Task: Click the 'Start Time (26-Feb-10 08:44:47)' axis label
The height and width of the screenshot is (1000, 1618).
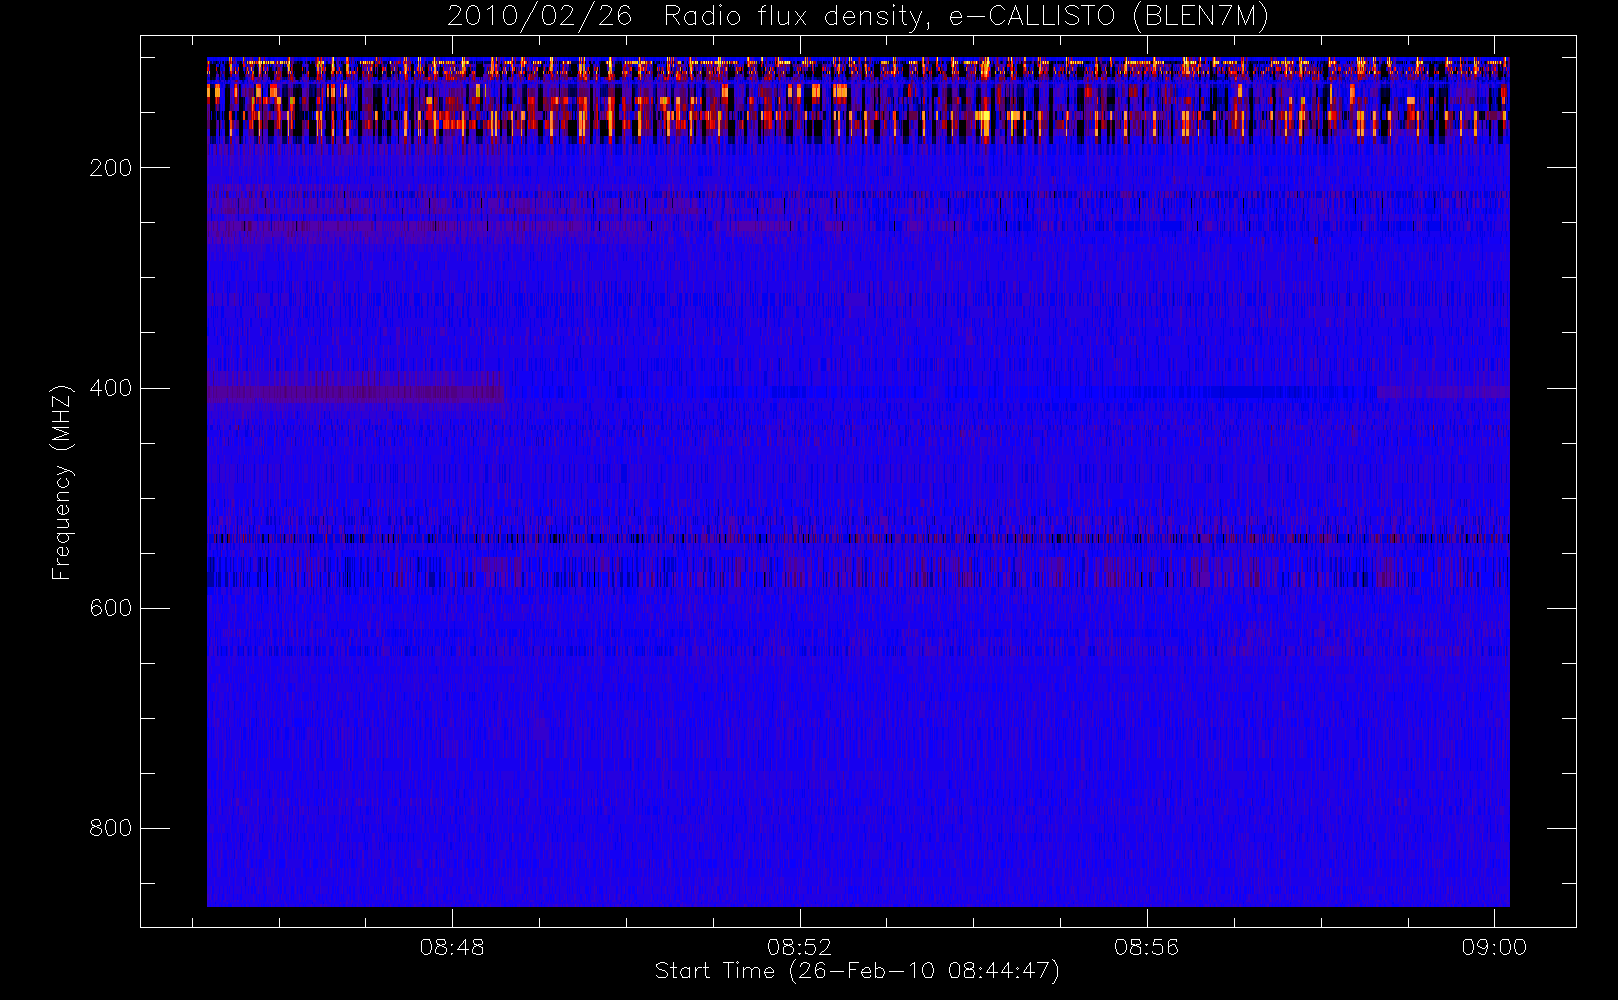Action: point(857,971)
